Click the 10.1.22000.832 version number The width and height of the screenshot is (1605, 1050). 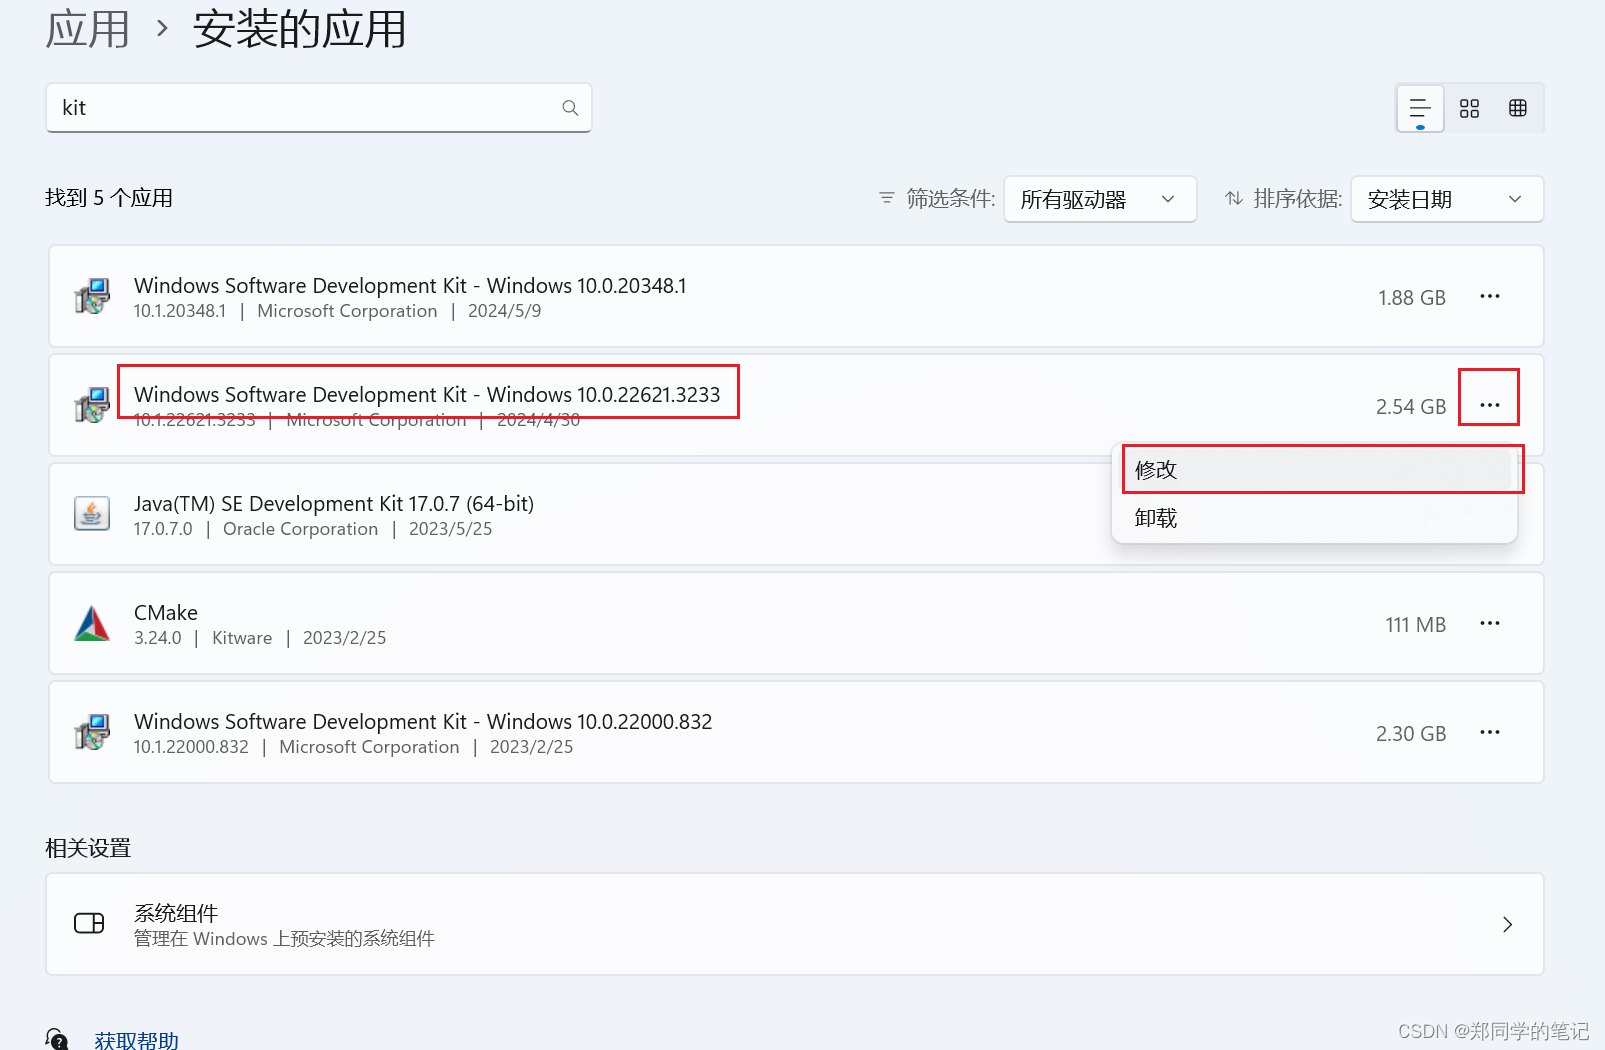click(191, 747)
